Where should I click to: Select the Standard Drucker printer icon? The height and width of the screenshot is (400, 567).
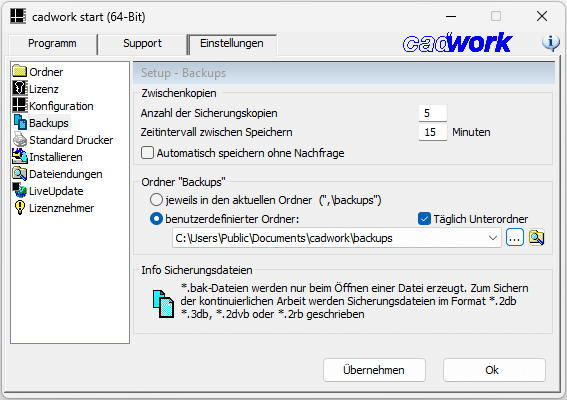20,139
